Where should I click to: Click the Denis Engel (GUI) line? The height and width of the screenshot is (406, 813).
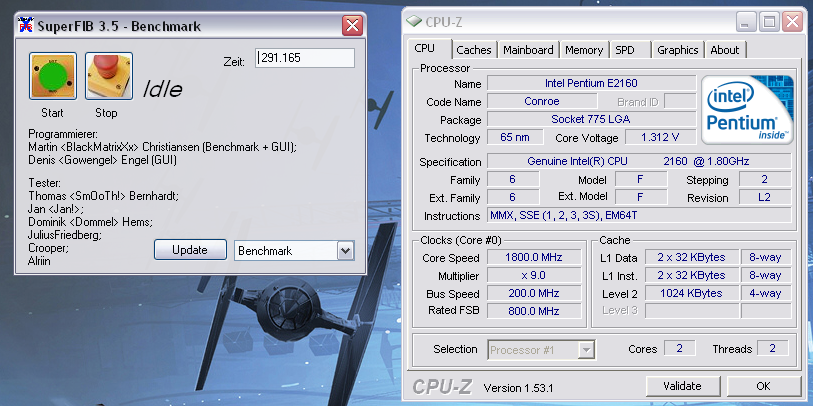103,160
